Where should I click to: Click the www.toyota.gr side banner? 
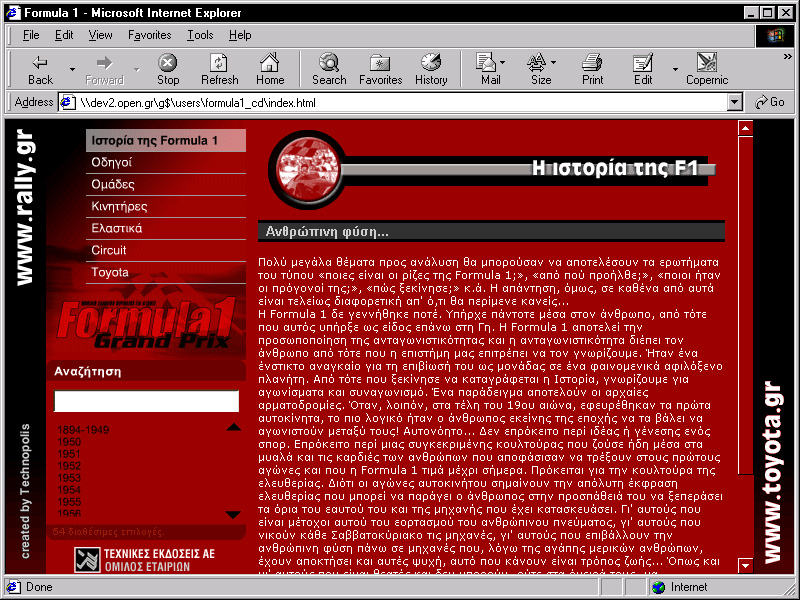(x=772, y=472)
